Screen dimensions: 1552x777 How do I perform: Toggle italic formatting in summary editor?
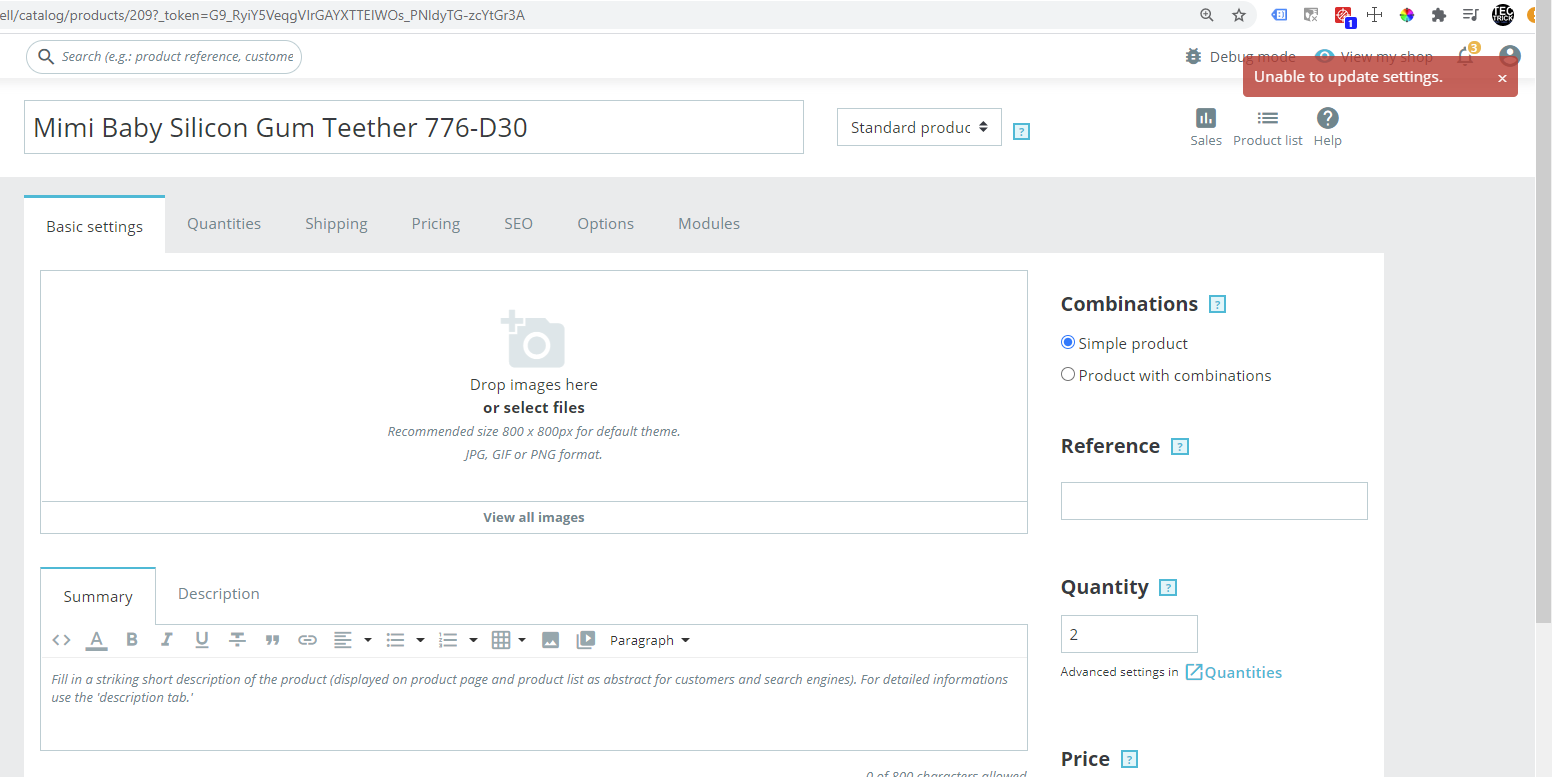[x=166, y=640]
